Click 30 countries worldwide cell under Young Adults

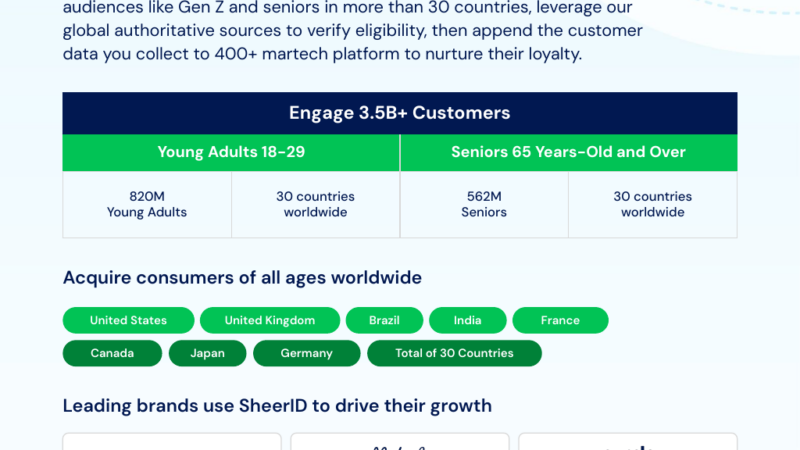point(315,204)
